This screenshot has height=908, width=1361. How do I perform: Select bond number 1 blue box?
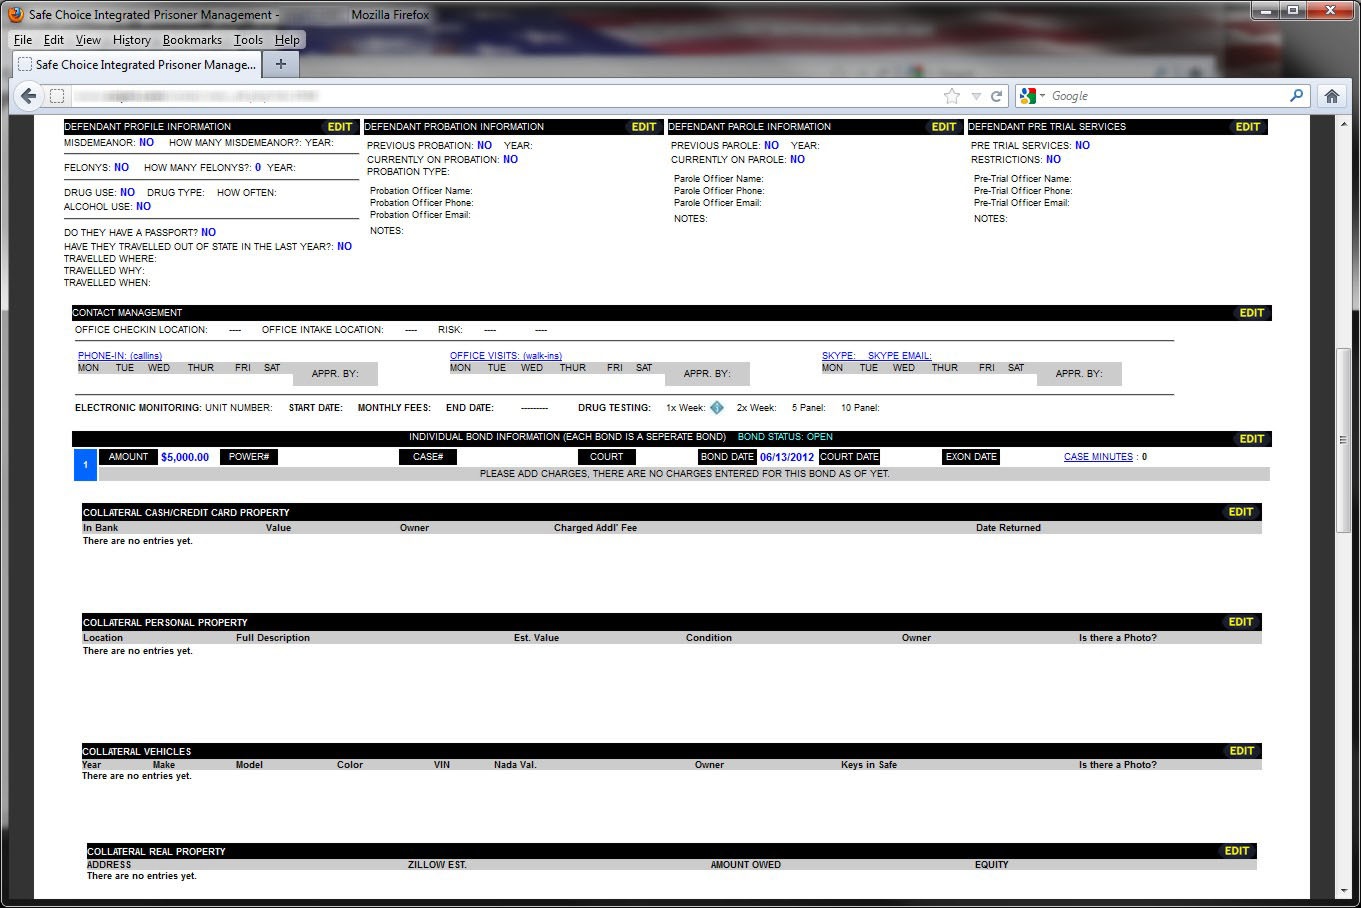point(85,465)
